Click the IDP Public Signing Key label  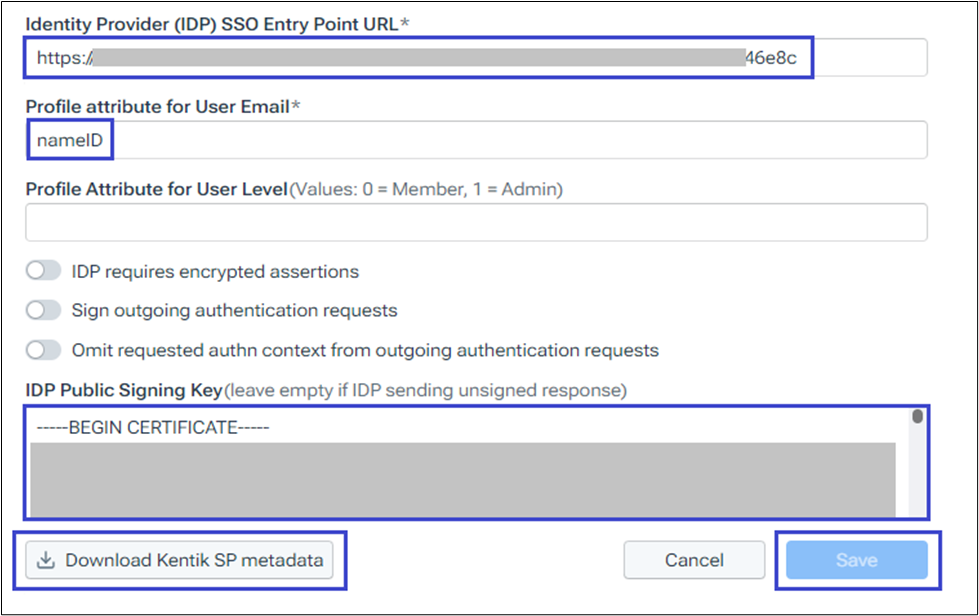point(124,389)
